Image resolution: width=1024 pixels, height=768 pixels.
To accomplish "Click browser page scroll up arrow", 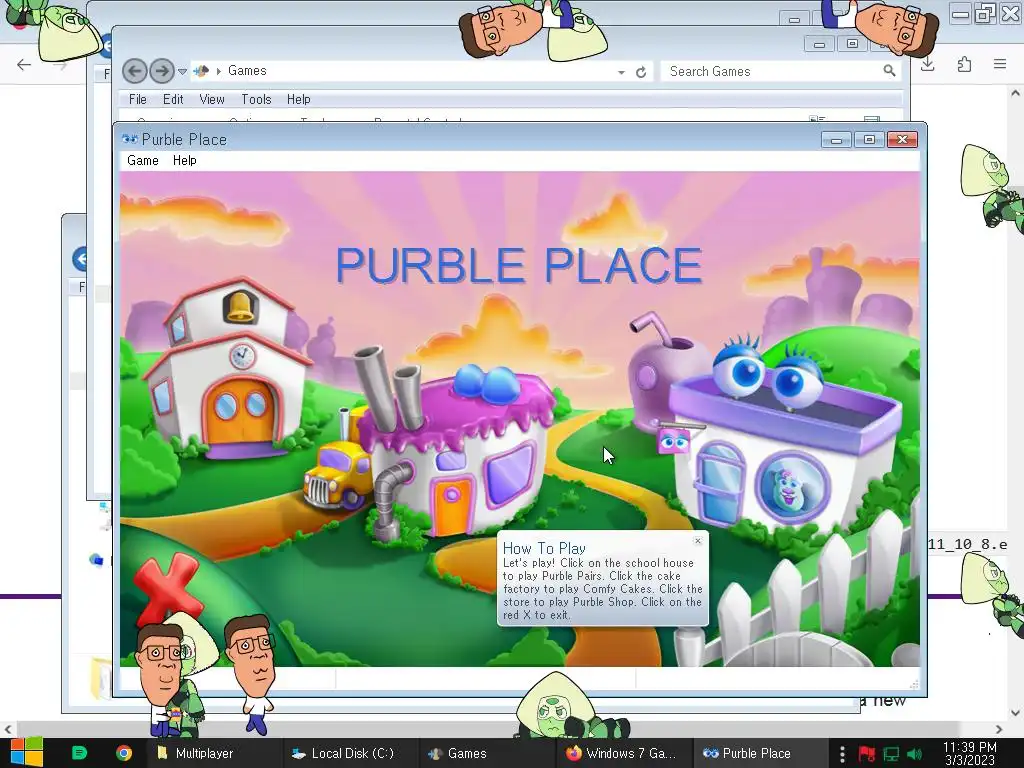I will click(1015, 93).
